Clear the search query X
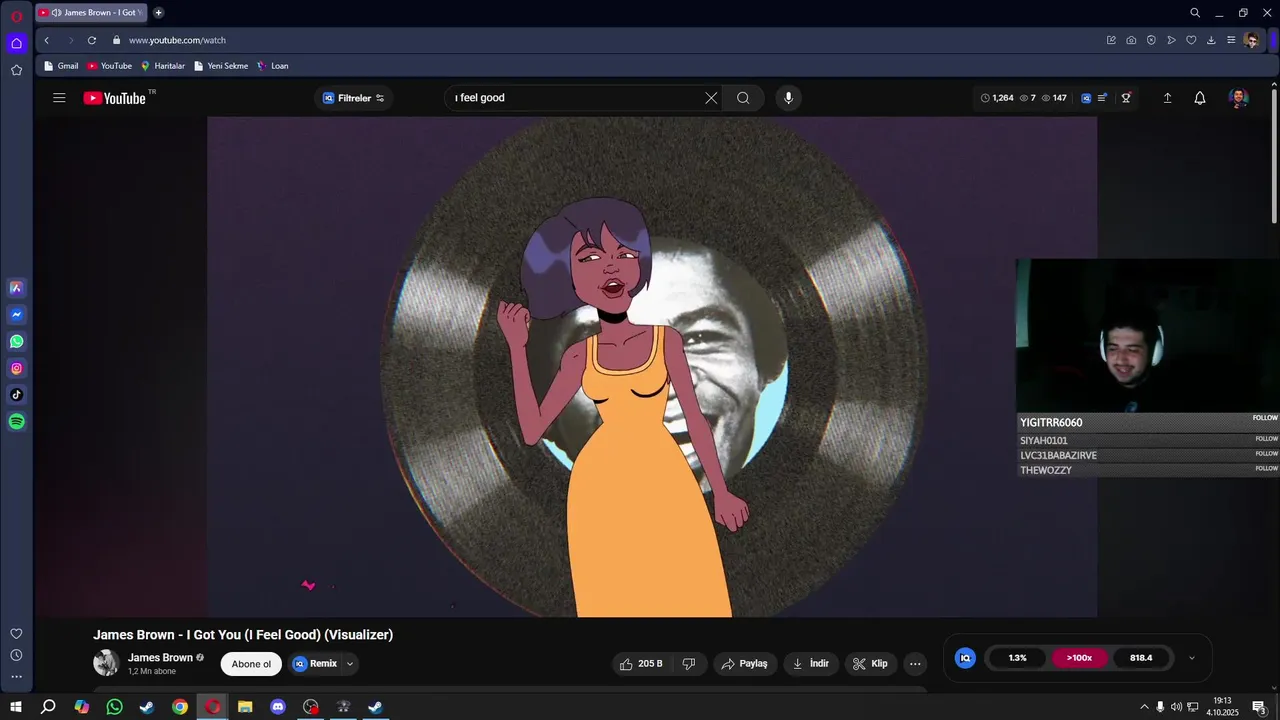This screenshot has width=1280, height=720. (x=711, y=98)
